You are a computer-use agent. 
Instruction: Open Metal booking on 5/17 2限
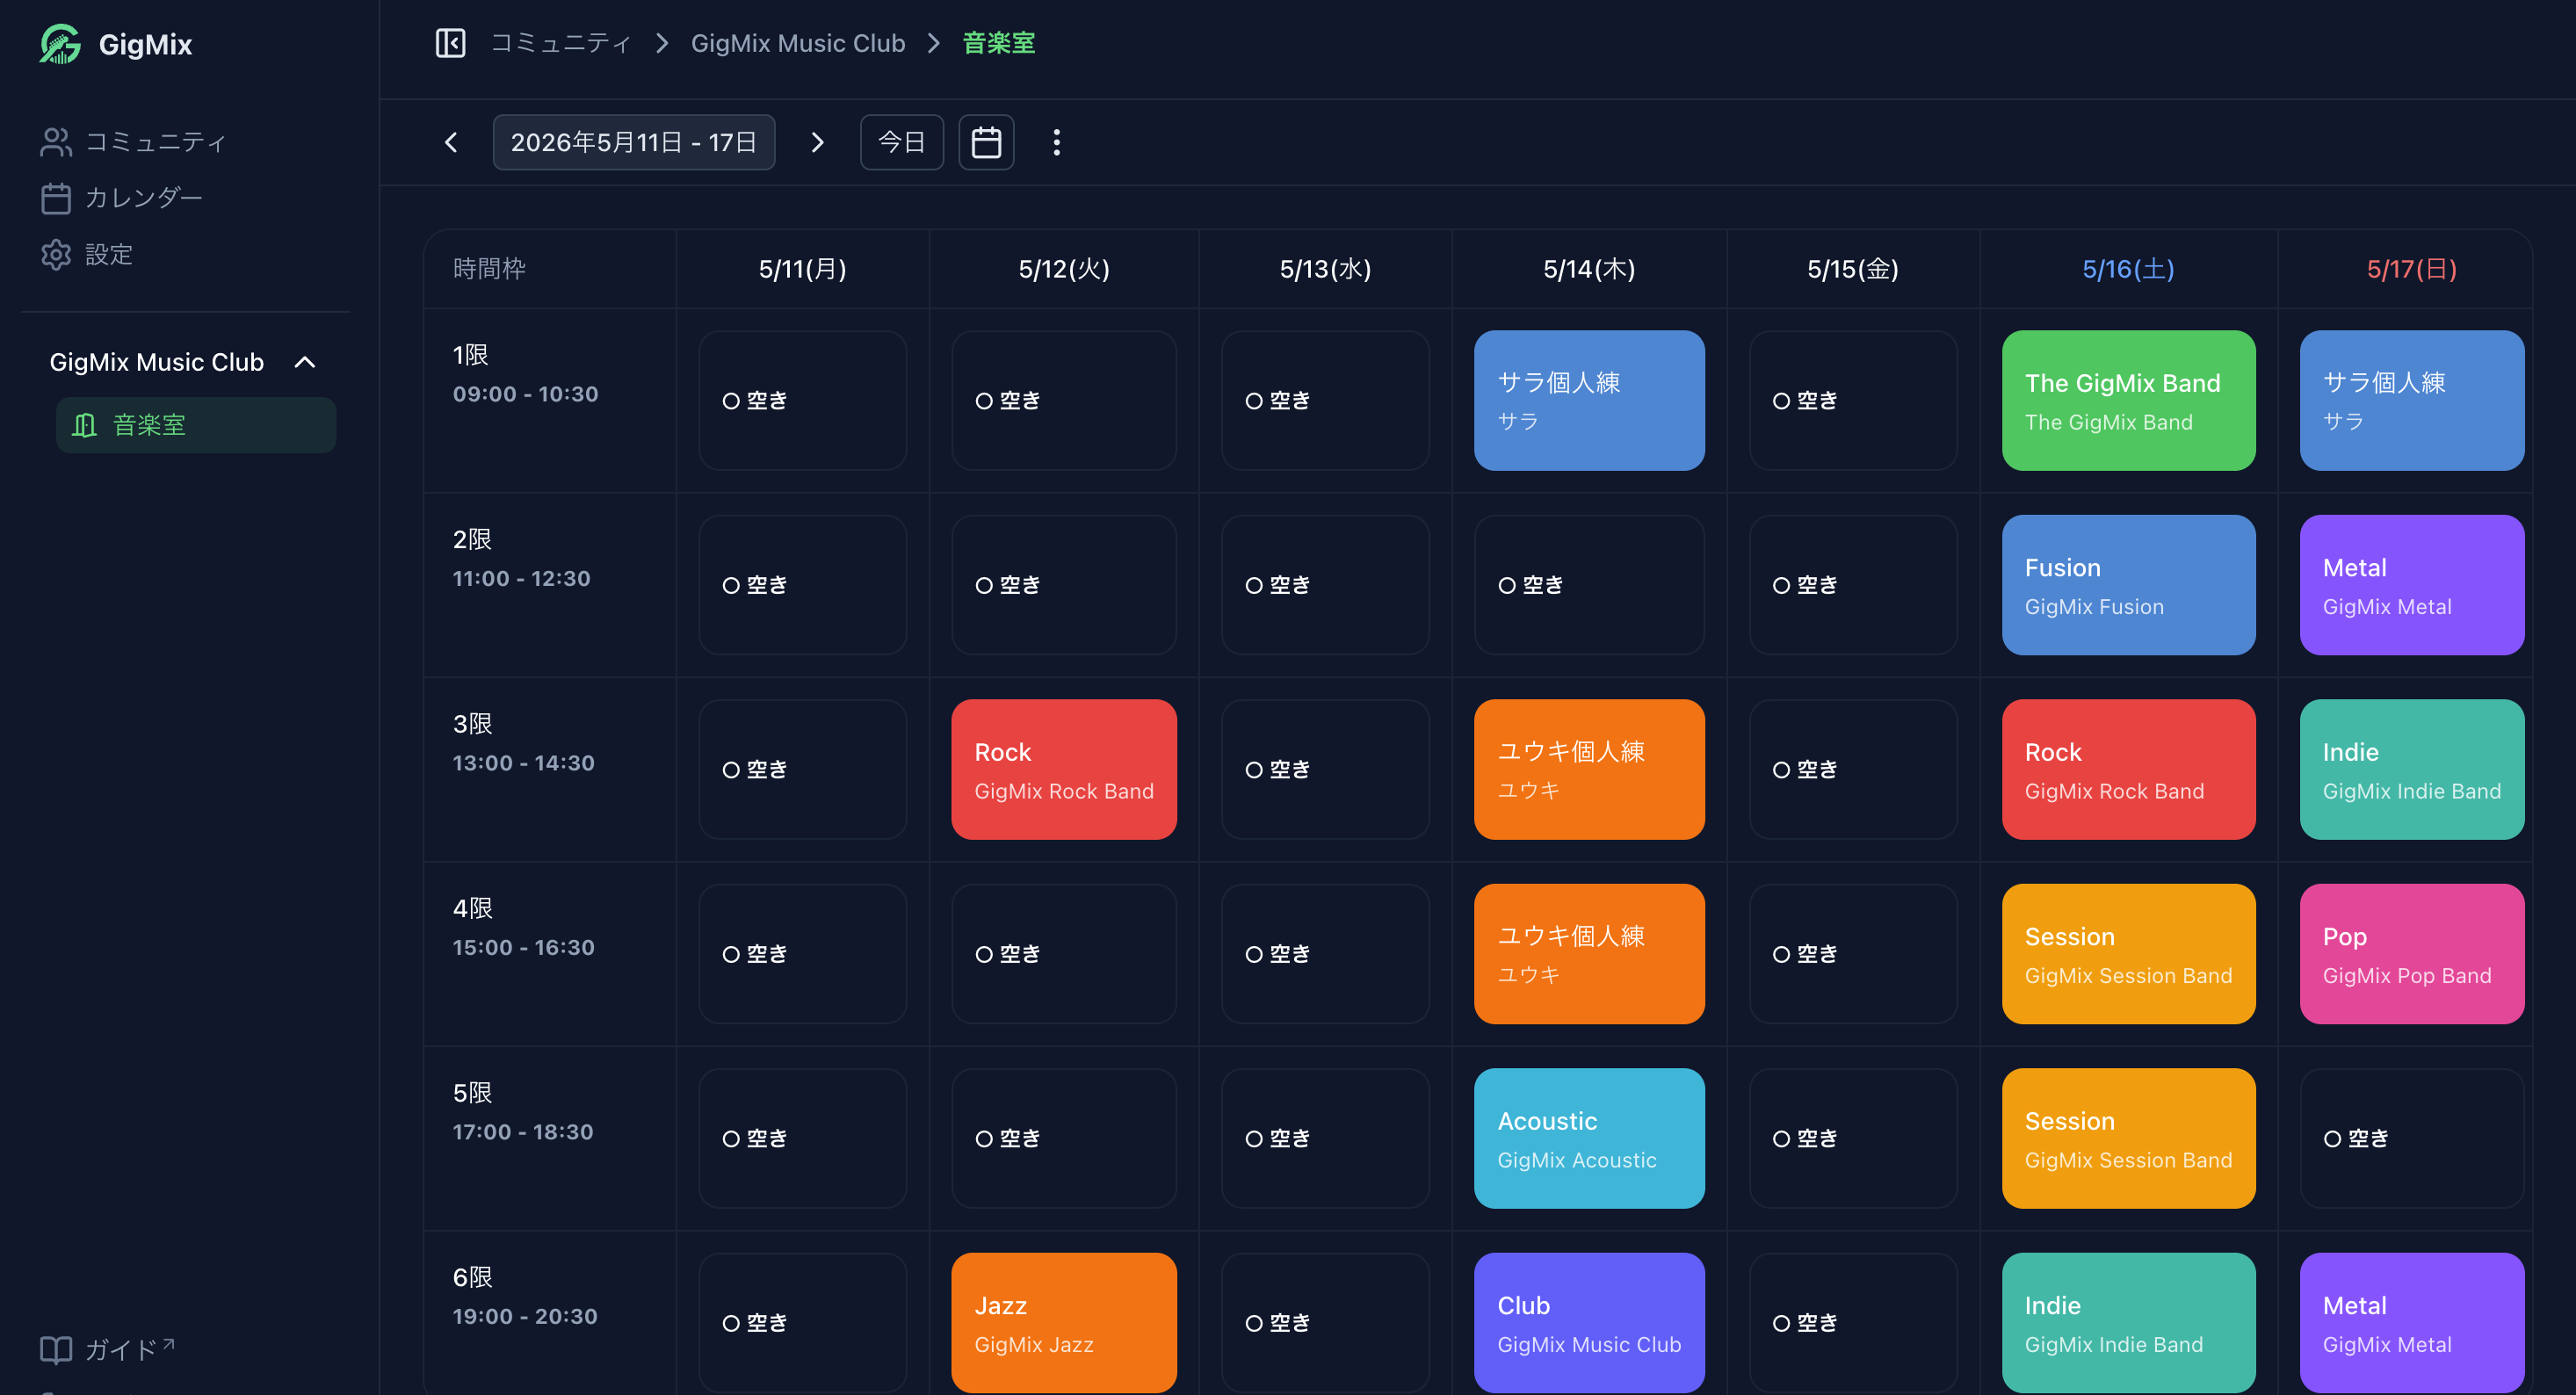(2411, 585)
